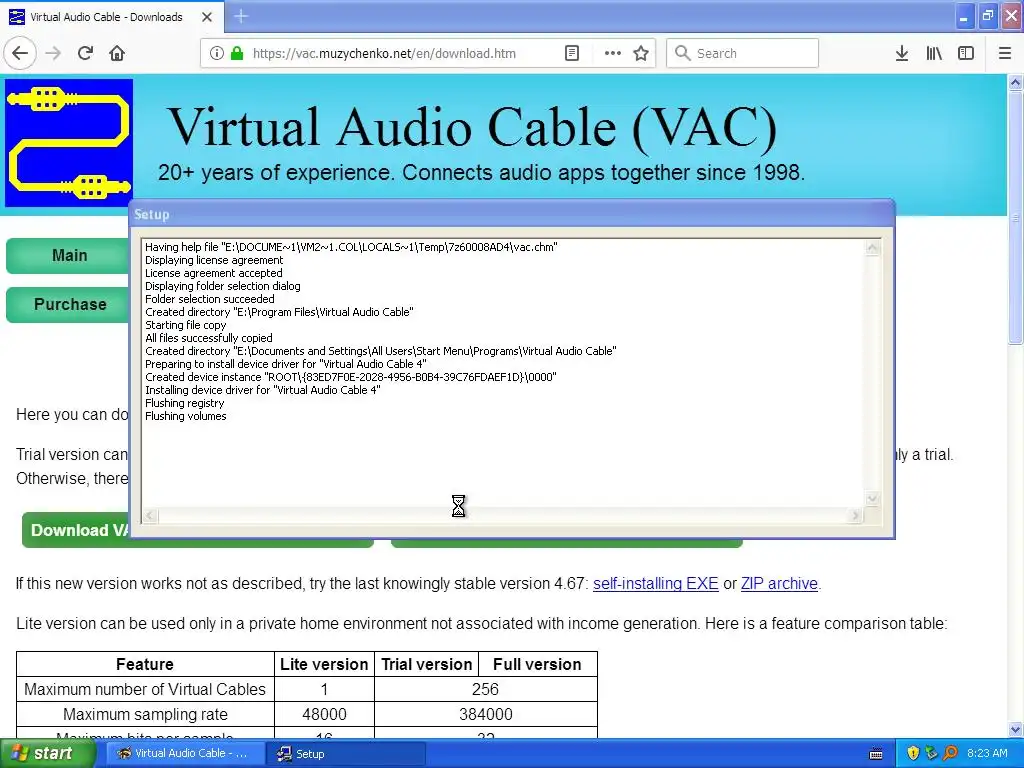Click the "Maximum number of Virtual Cables" cell

click(x=145, y=689)
